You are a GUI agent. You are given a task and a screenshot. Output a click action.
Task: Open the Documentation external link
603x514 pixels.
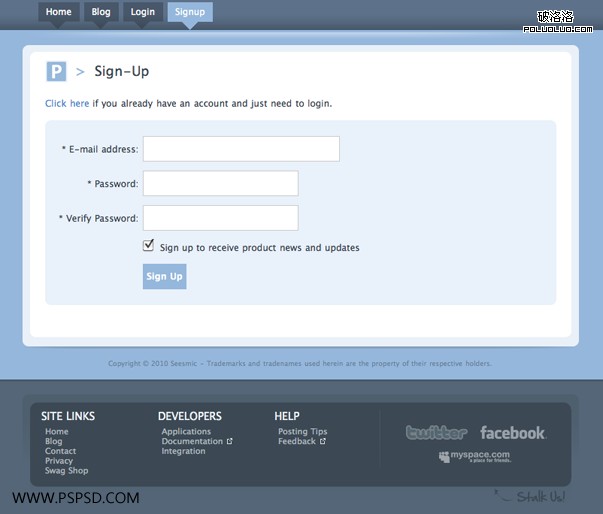click(192, 441)
